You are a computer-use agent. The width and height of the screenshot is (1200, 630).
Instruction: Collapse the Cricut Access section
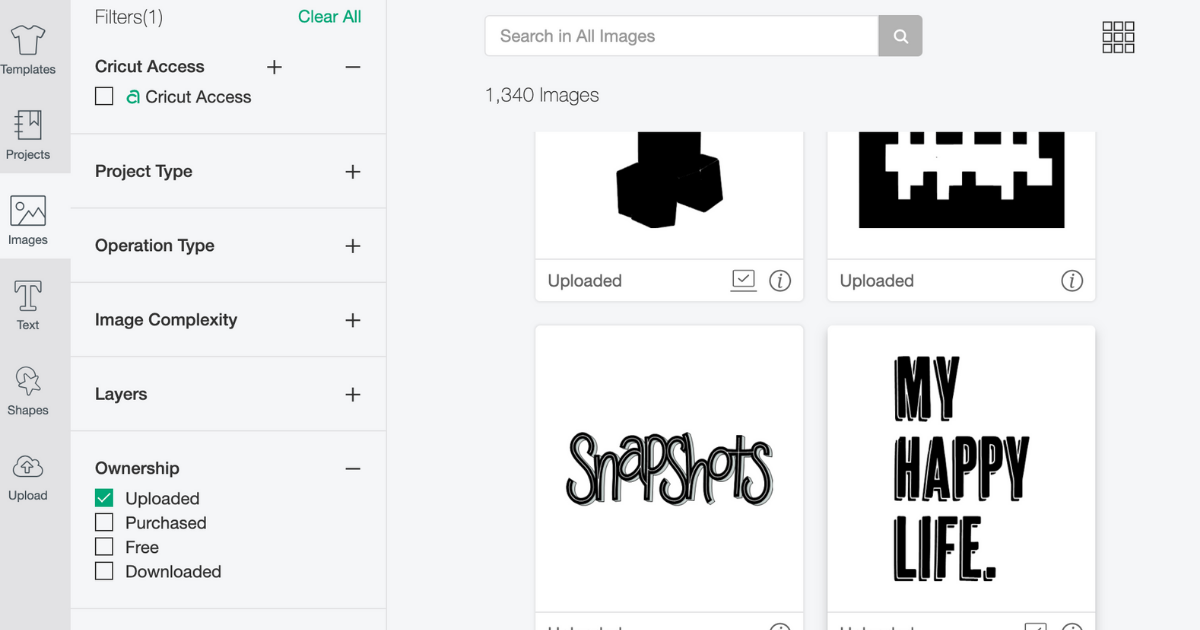tap(352, 67)
